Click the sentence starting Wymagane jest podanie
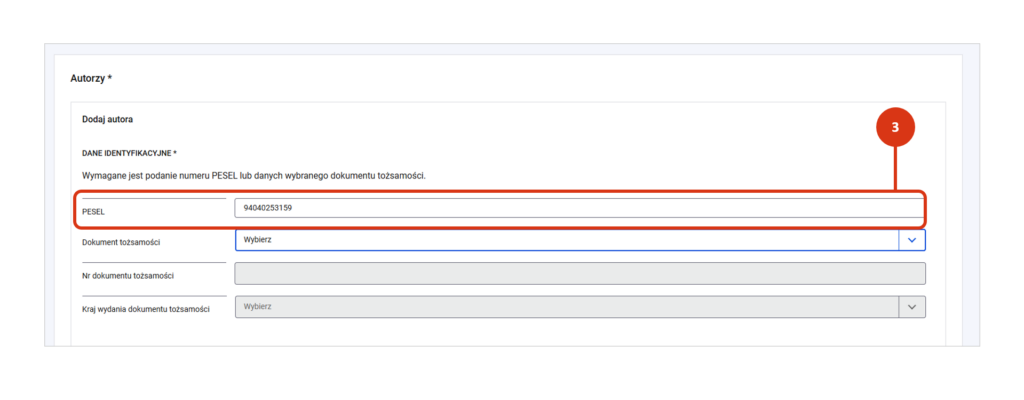 pos(254,176)
